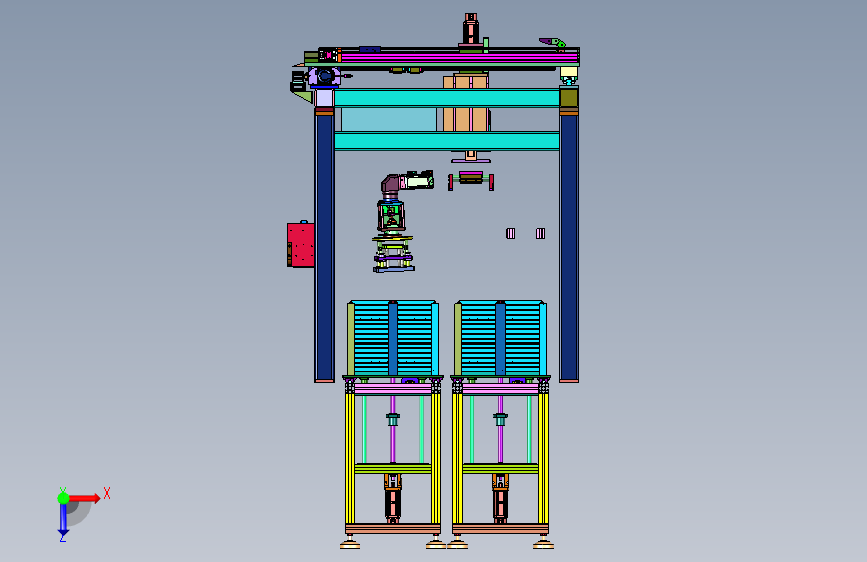This screenshot has width=867, height=562.
Task: Select the lift cylinder under the right frame
Action: pyautogui.click(x=500, y=498)
